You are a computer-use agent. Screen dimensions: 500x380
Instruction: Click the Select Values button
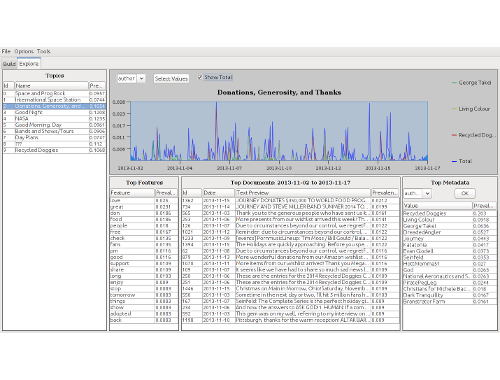click(171, 78)
